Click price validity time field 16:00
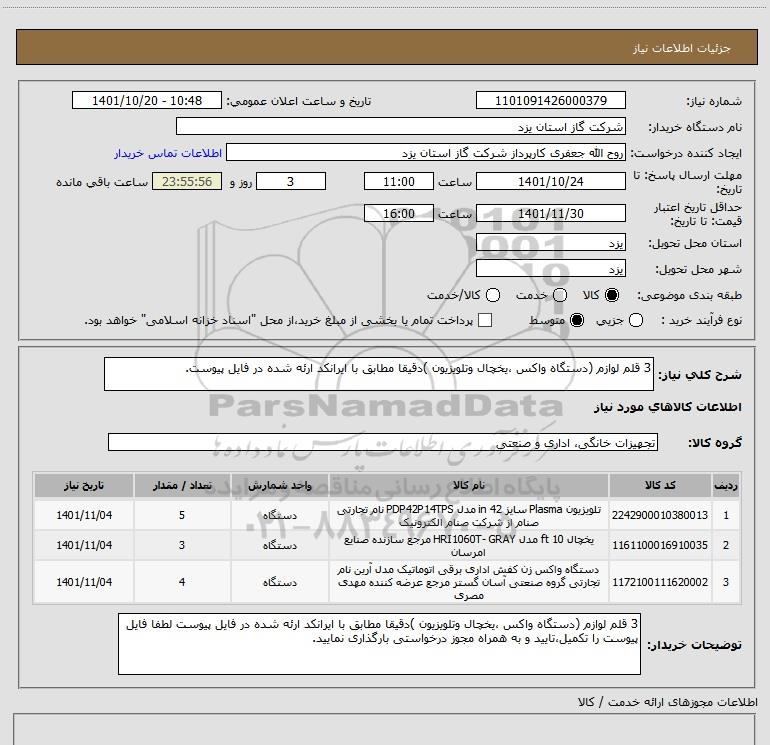Image resolution: width=770 pixels, height=745 pixels. 399,213
